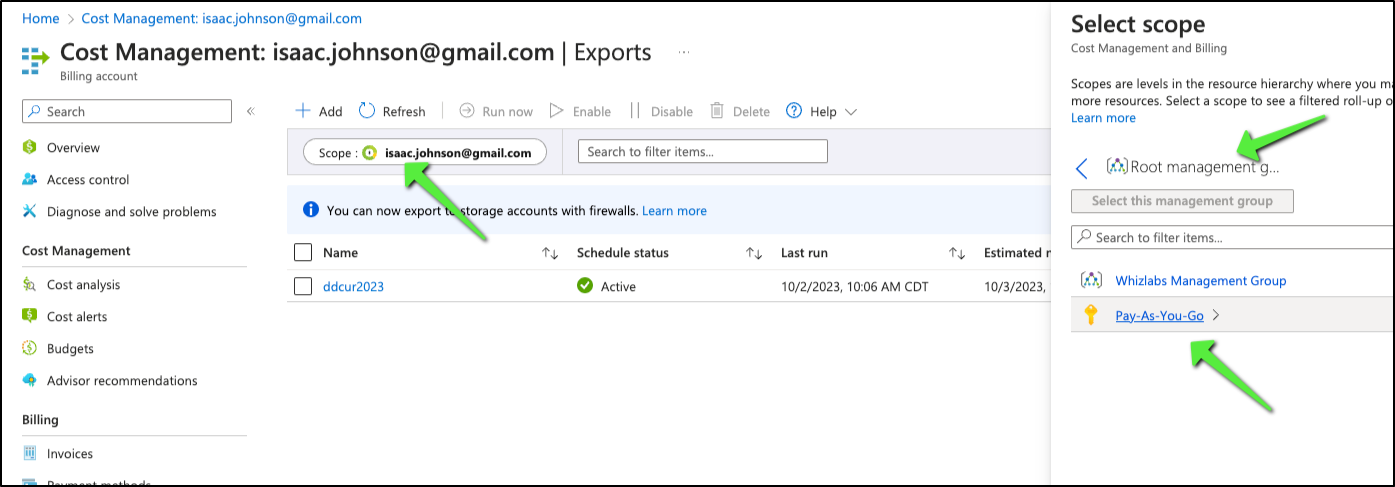The width and height of the screenshot is (1395, 487).
Task: Open Invoices under Billing
Action: click(x=70, y=454)
